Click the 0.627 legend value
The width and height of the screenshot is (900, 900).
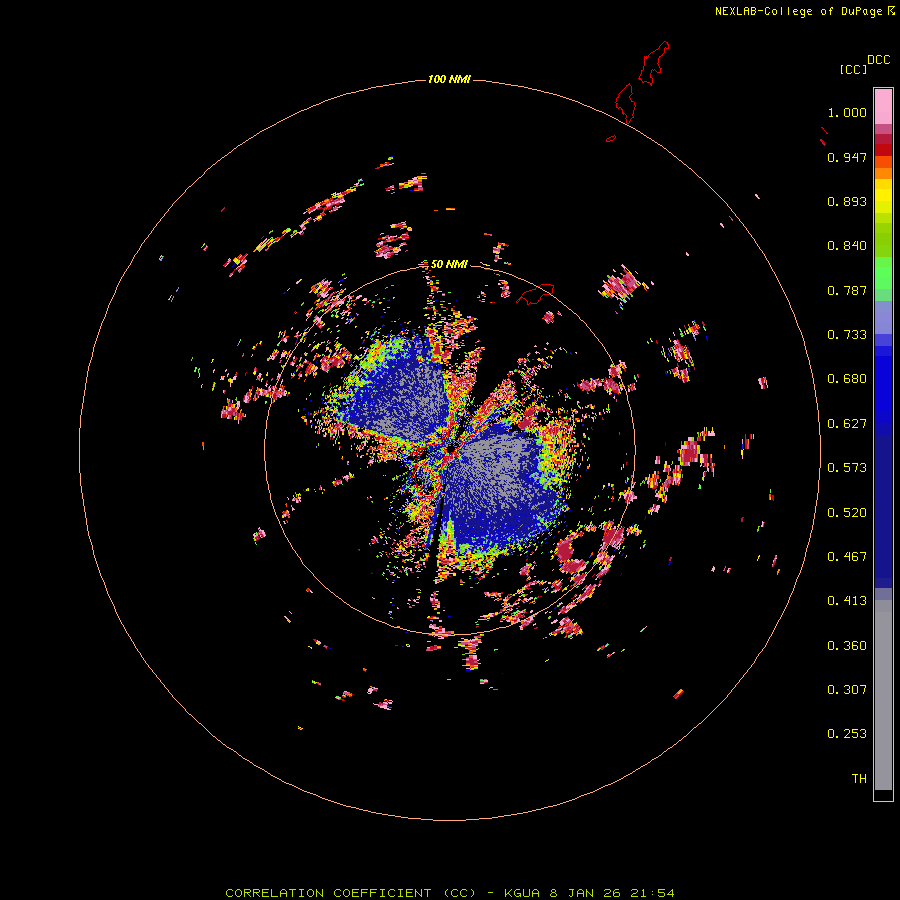(847, 424)
